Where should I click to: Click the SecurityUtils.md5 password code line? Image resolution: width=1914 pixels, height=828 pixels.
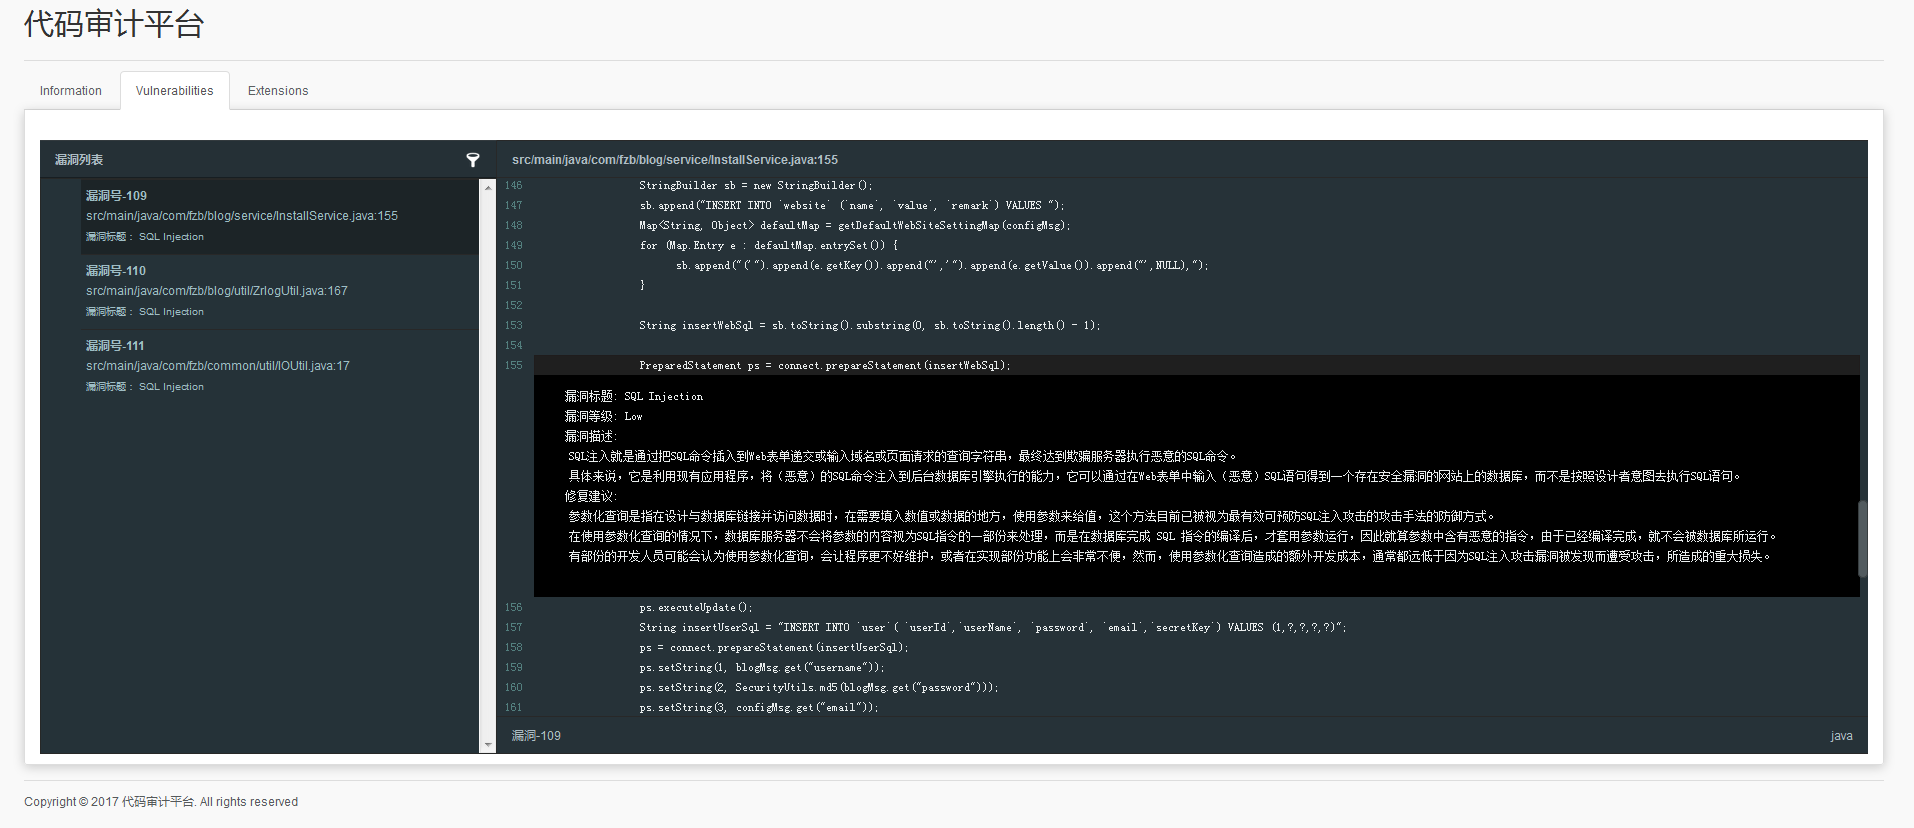819,688
